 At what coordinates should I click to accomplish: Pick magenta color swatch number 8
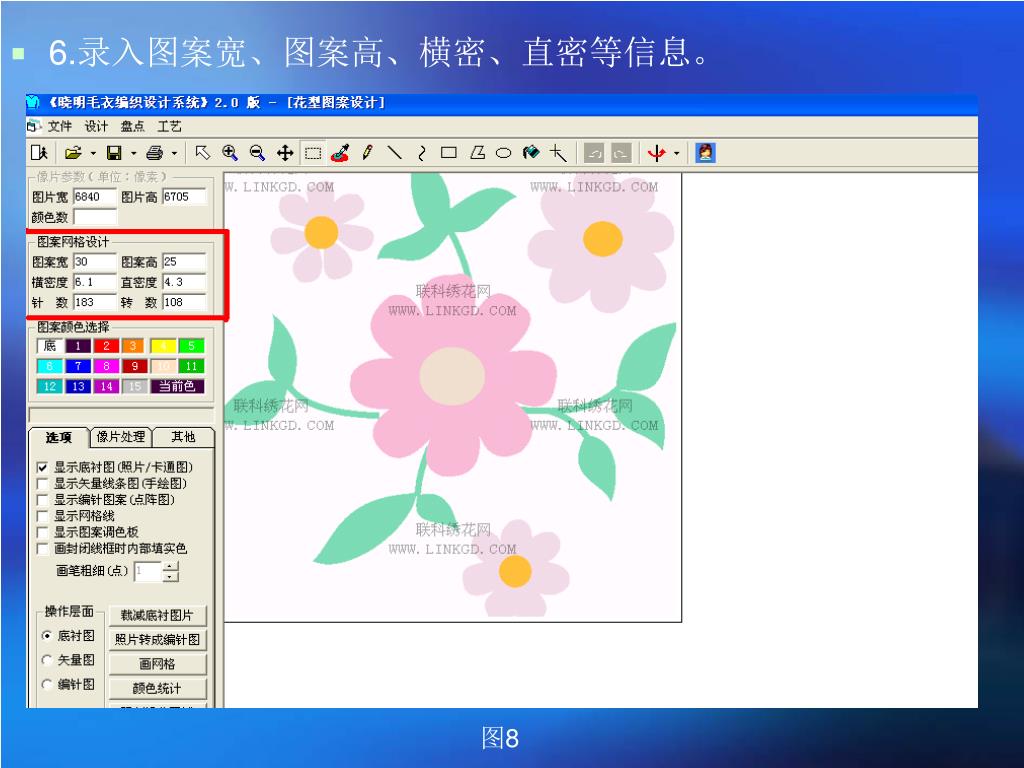(106, 366)
